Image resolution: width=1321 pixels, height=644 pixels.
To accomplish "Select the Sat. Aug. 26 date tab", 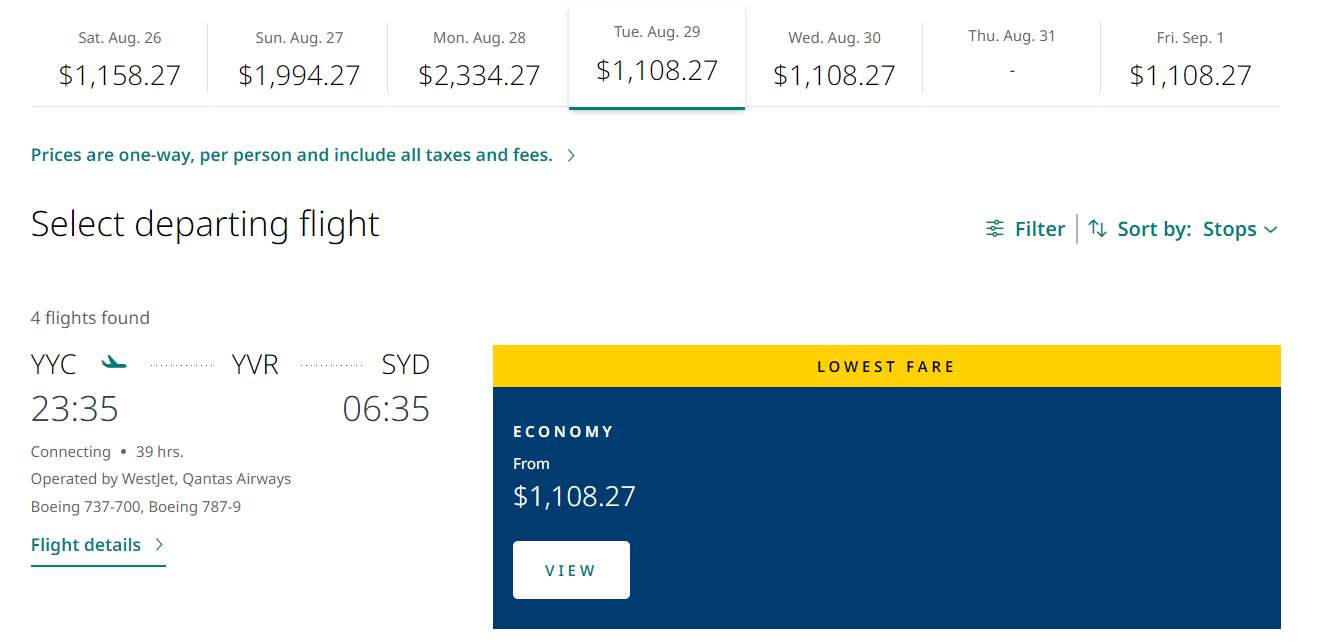I will (x=119, y=60).
